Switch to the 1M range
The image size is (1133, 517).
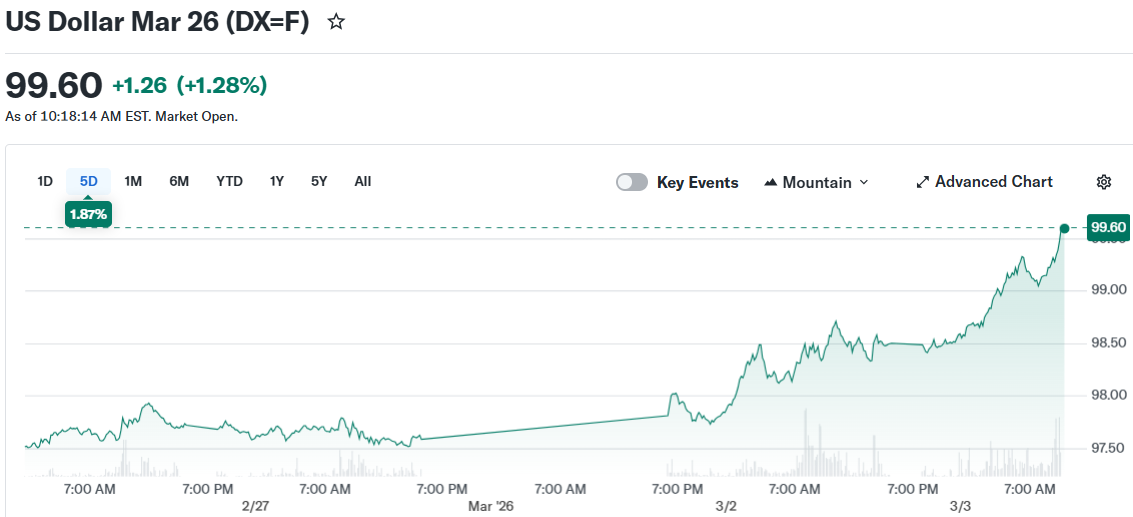pyautogui.click(x=133, y=181)
